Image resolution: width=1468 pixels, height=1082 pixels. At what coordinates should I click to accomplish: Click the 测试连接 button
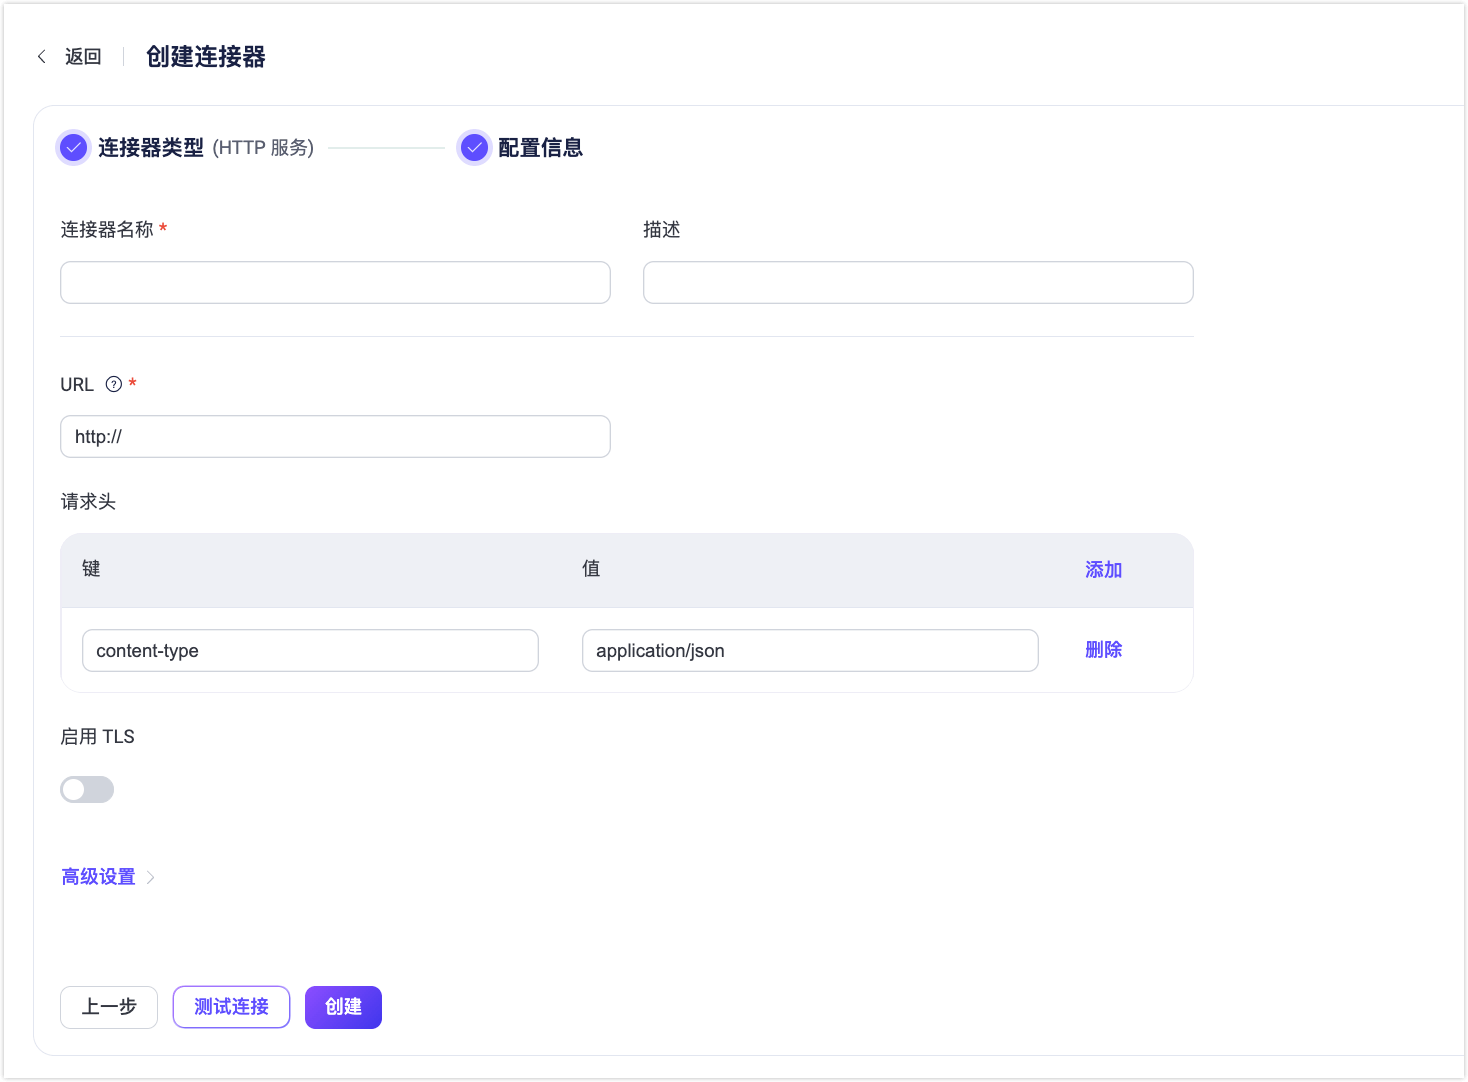231,1007
